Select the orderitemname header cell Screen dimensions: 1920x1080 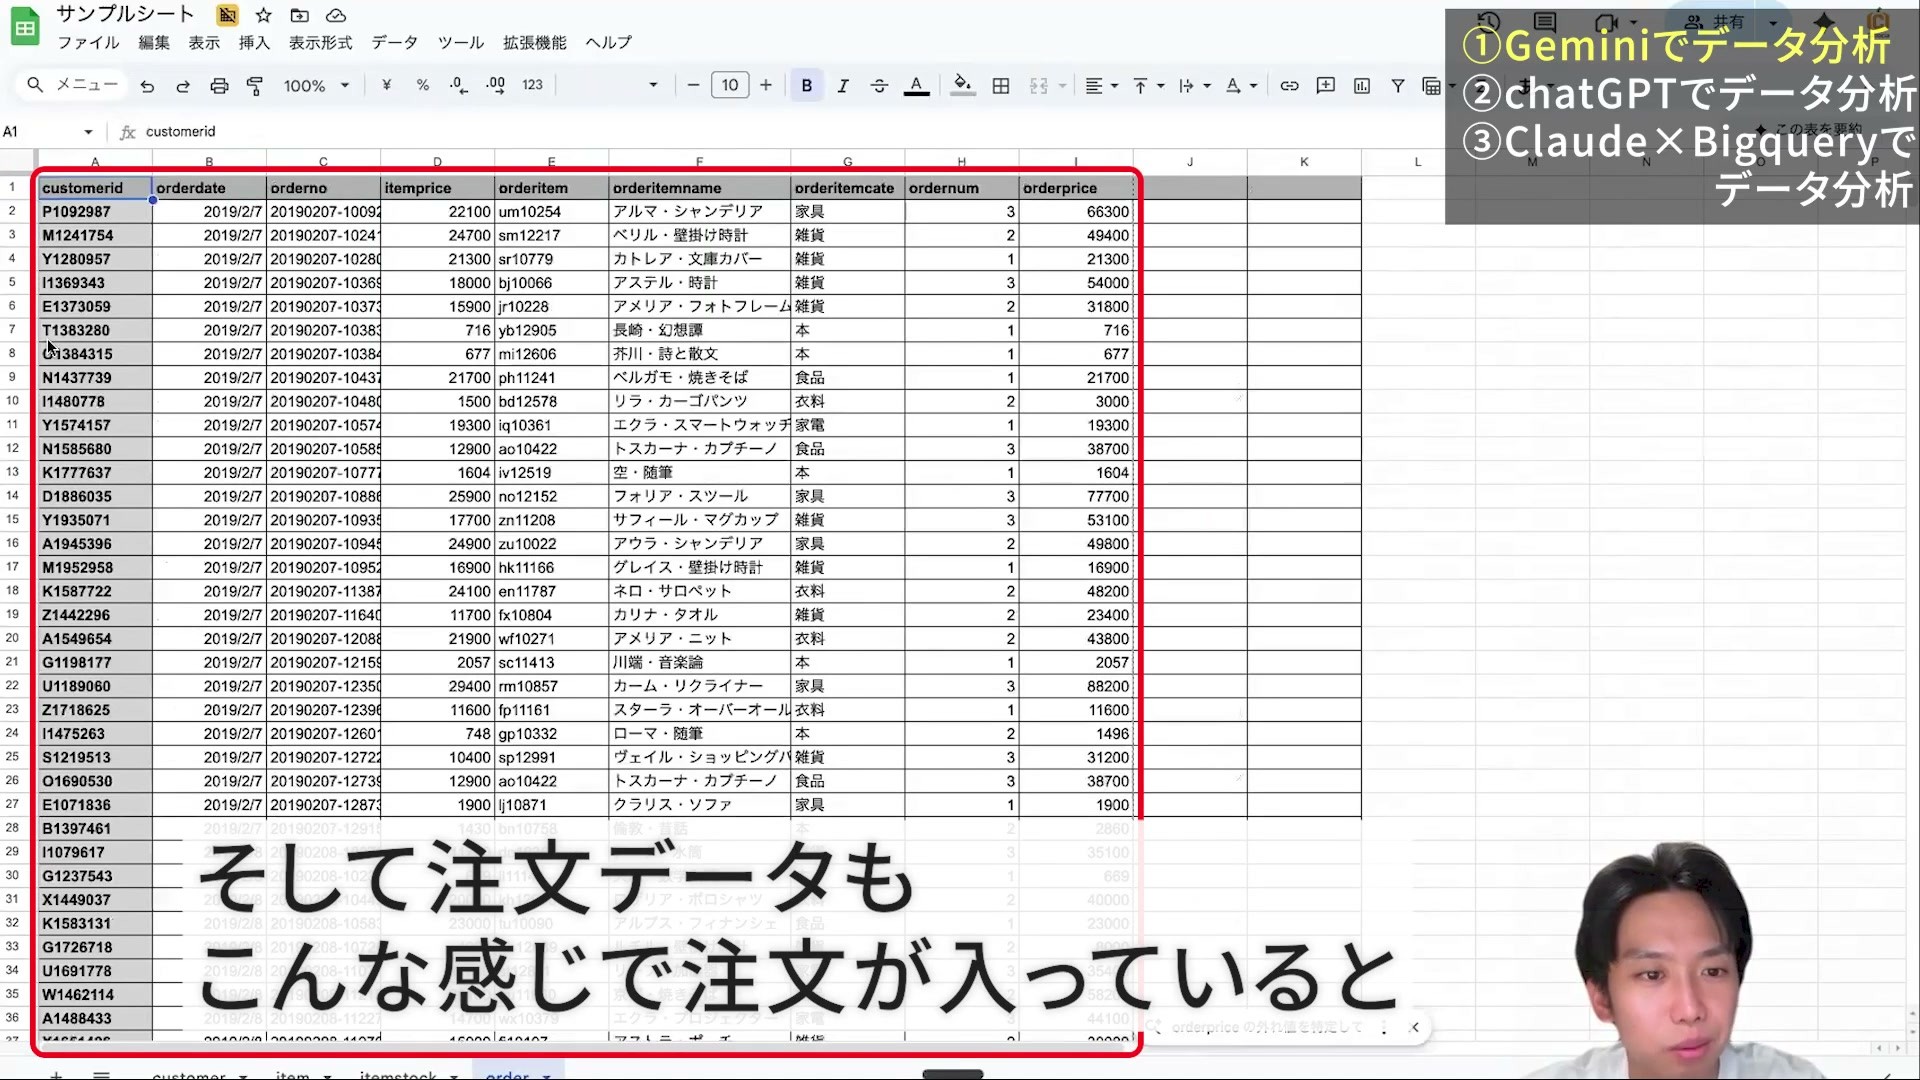699,188
